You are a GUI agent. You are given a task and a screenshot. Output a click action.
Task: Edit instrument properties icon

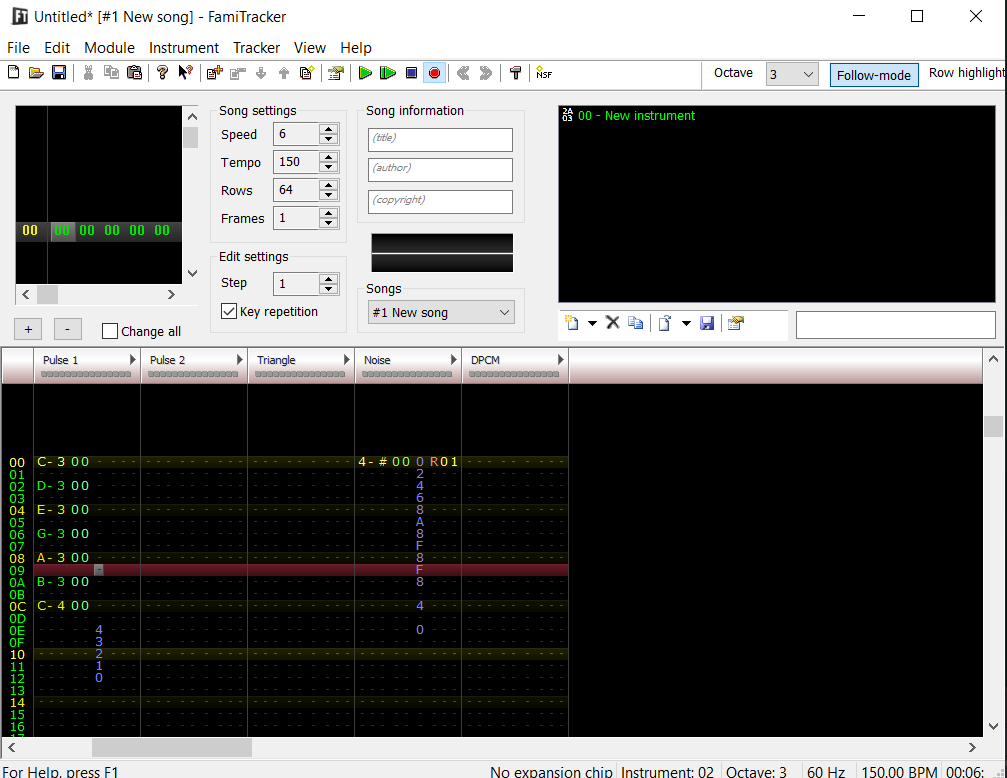click(736, 323)
